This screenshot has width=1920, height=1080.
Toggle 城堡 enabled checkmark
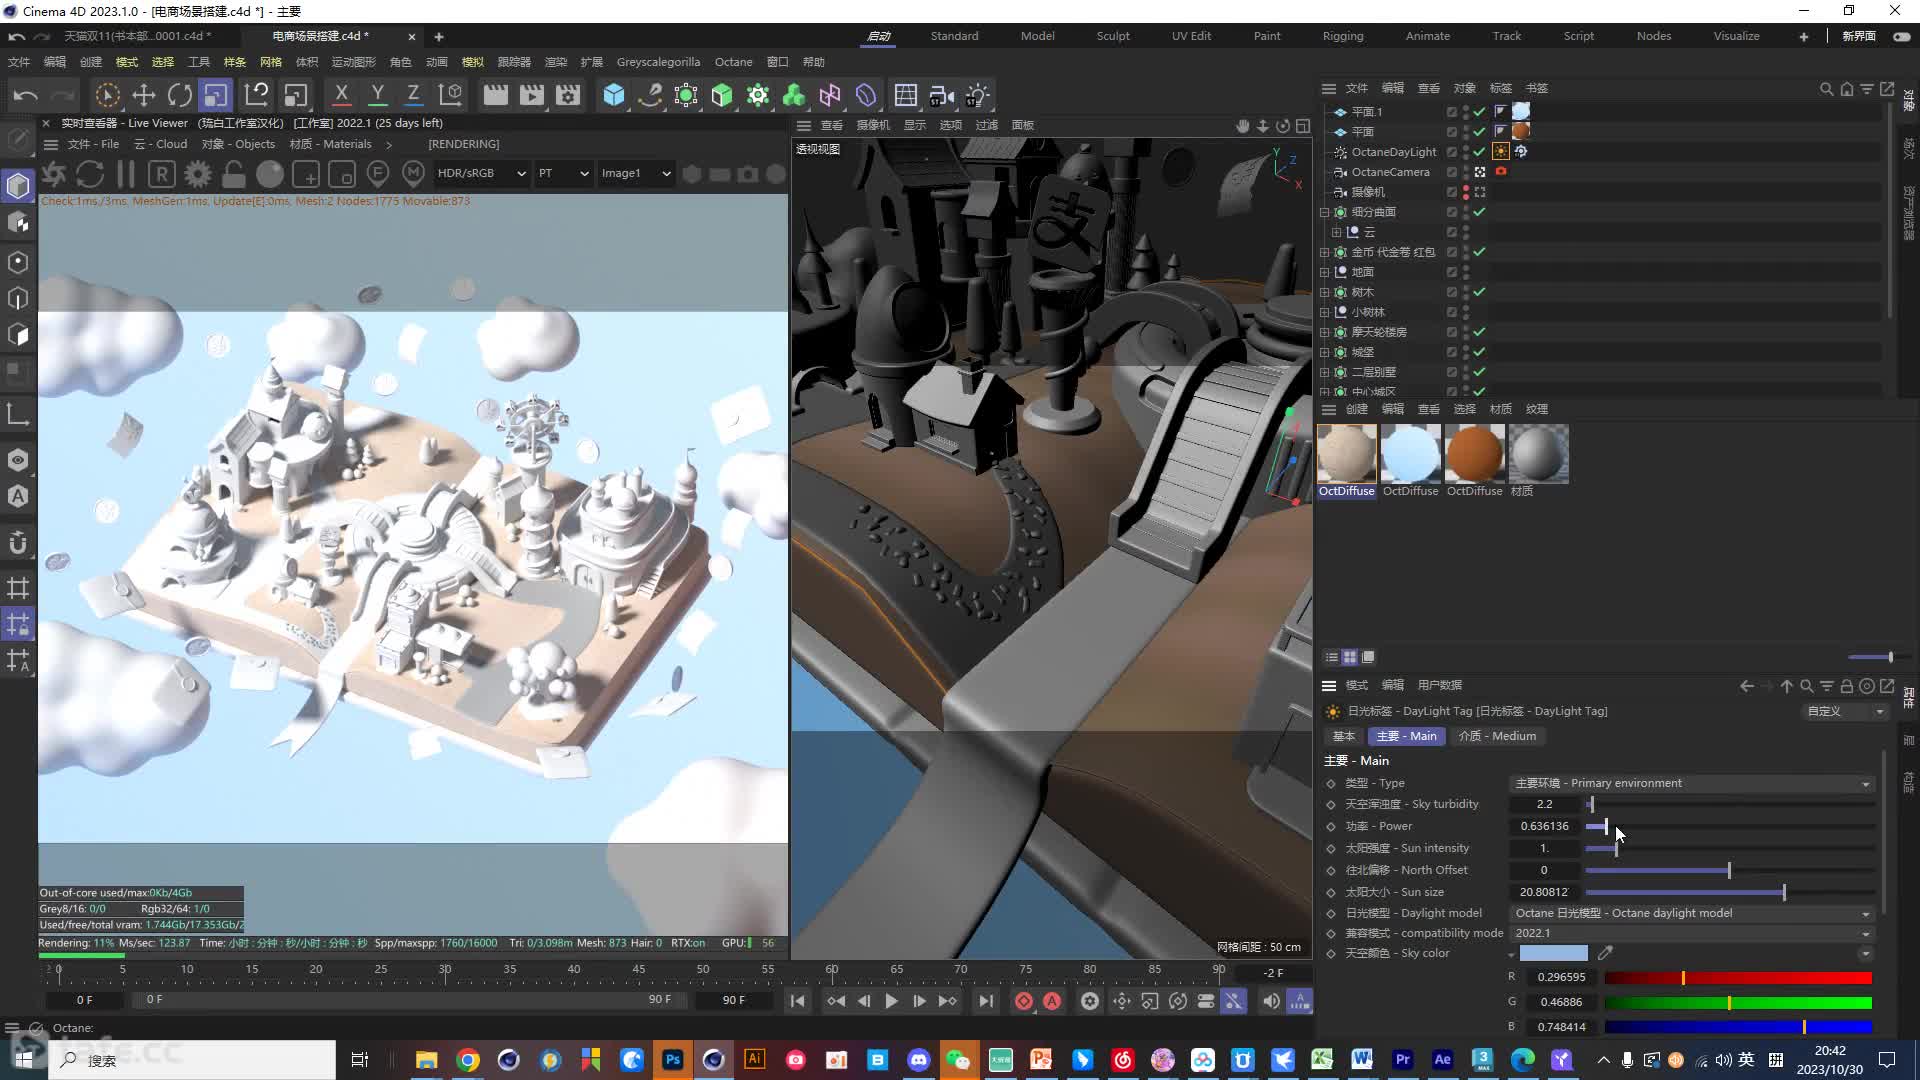(x=1479, y=352)
